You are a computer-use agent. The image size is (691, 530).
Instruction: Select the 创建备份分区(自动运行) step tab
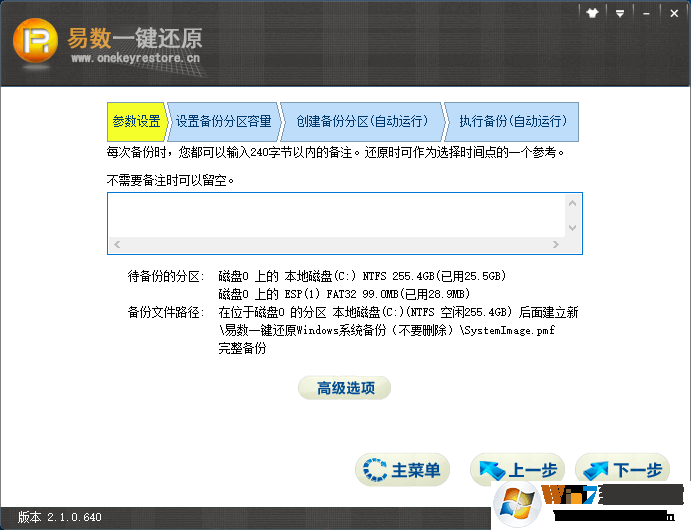(362, 122)
